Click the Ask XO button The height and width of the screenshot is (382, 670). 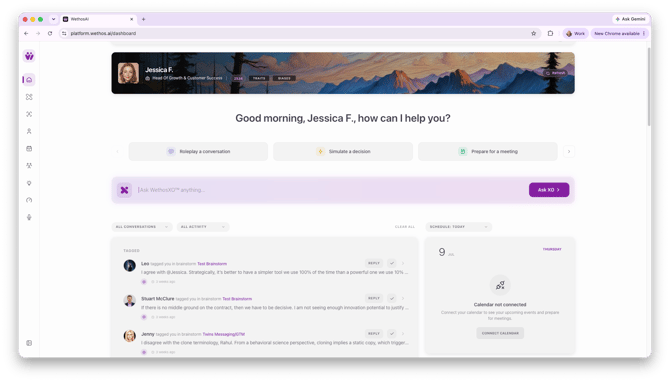[549, 190]
